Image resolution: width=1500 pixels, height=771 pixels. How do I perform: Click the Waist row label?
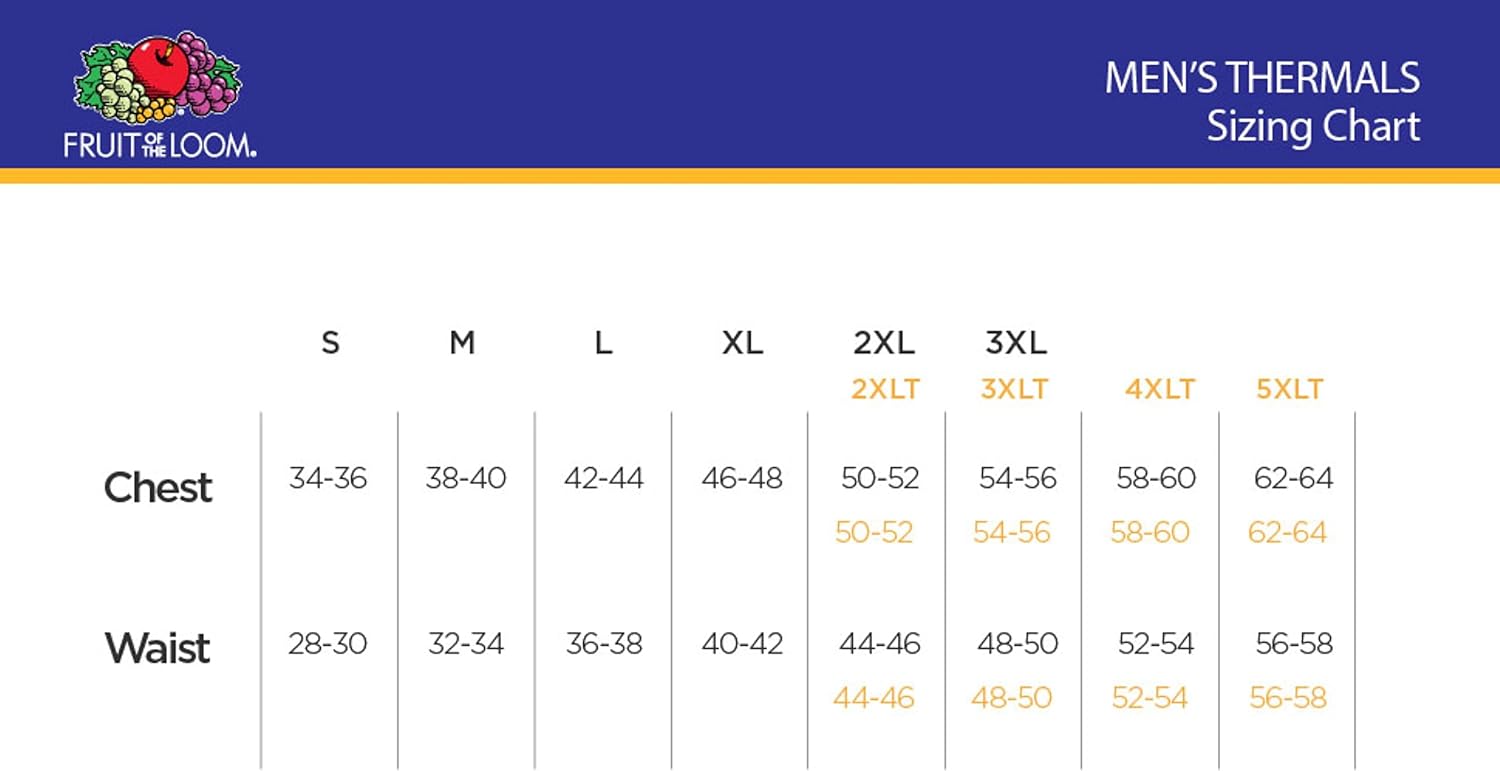click(x=158, y=648)
